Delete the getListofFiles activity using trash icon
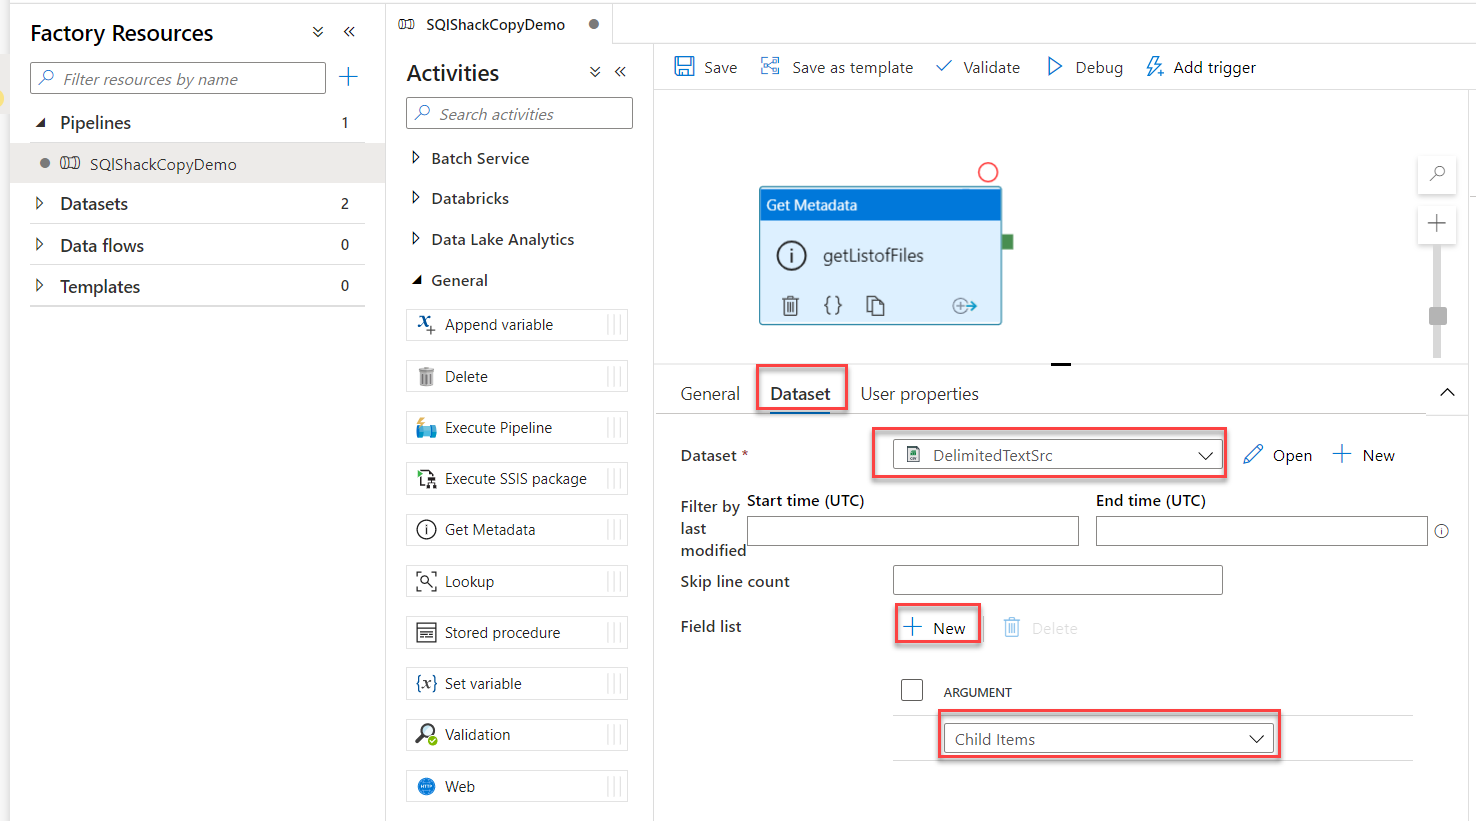1476x821 pixels. point(790,306)
